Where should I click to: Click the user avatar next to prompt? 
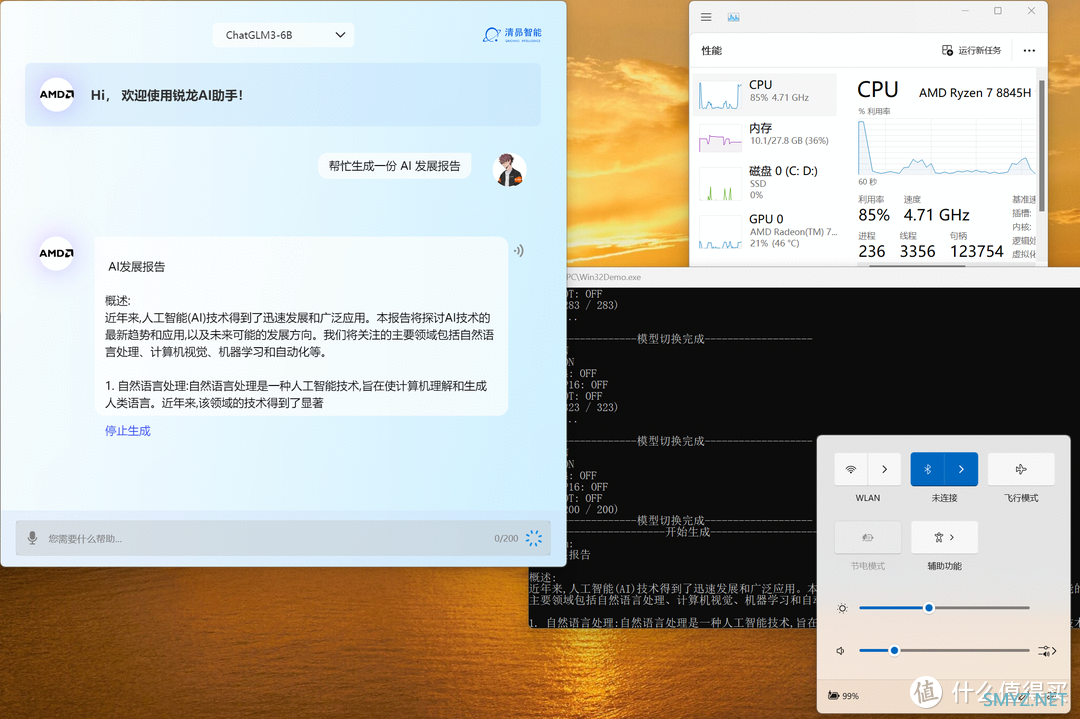tap(510, 169)
